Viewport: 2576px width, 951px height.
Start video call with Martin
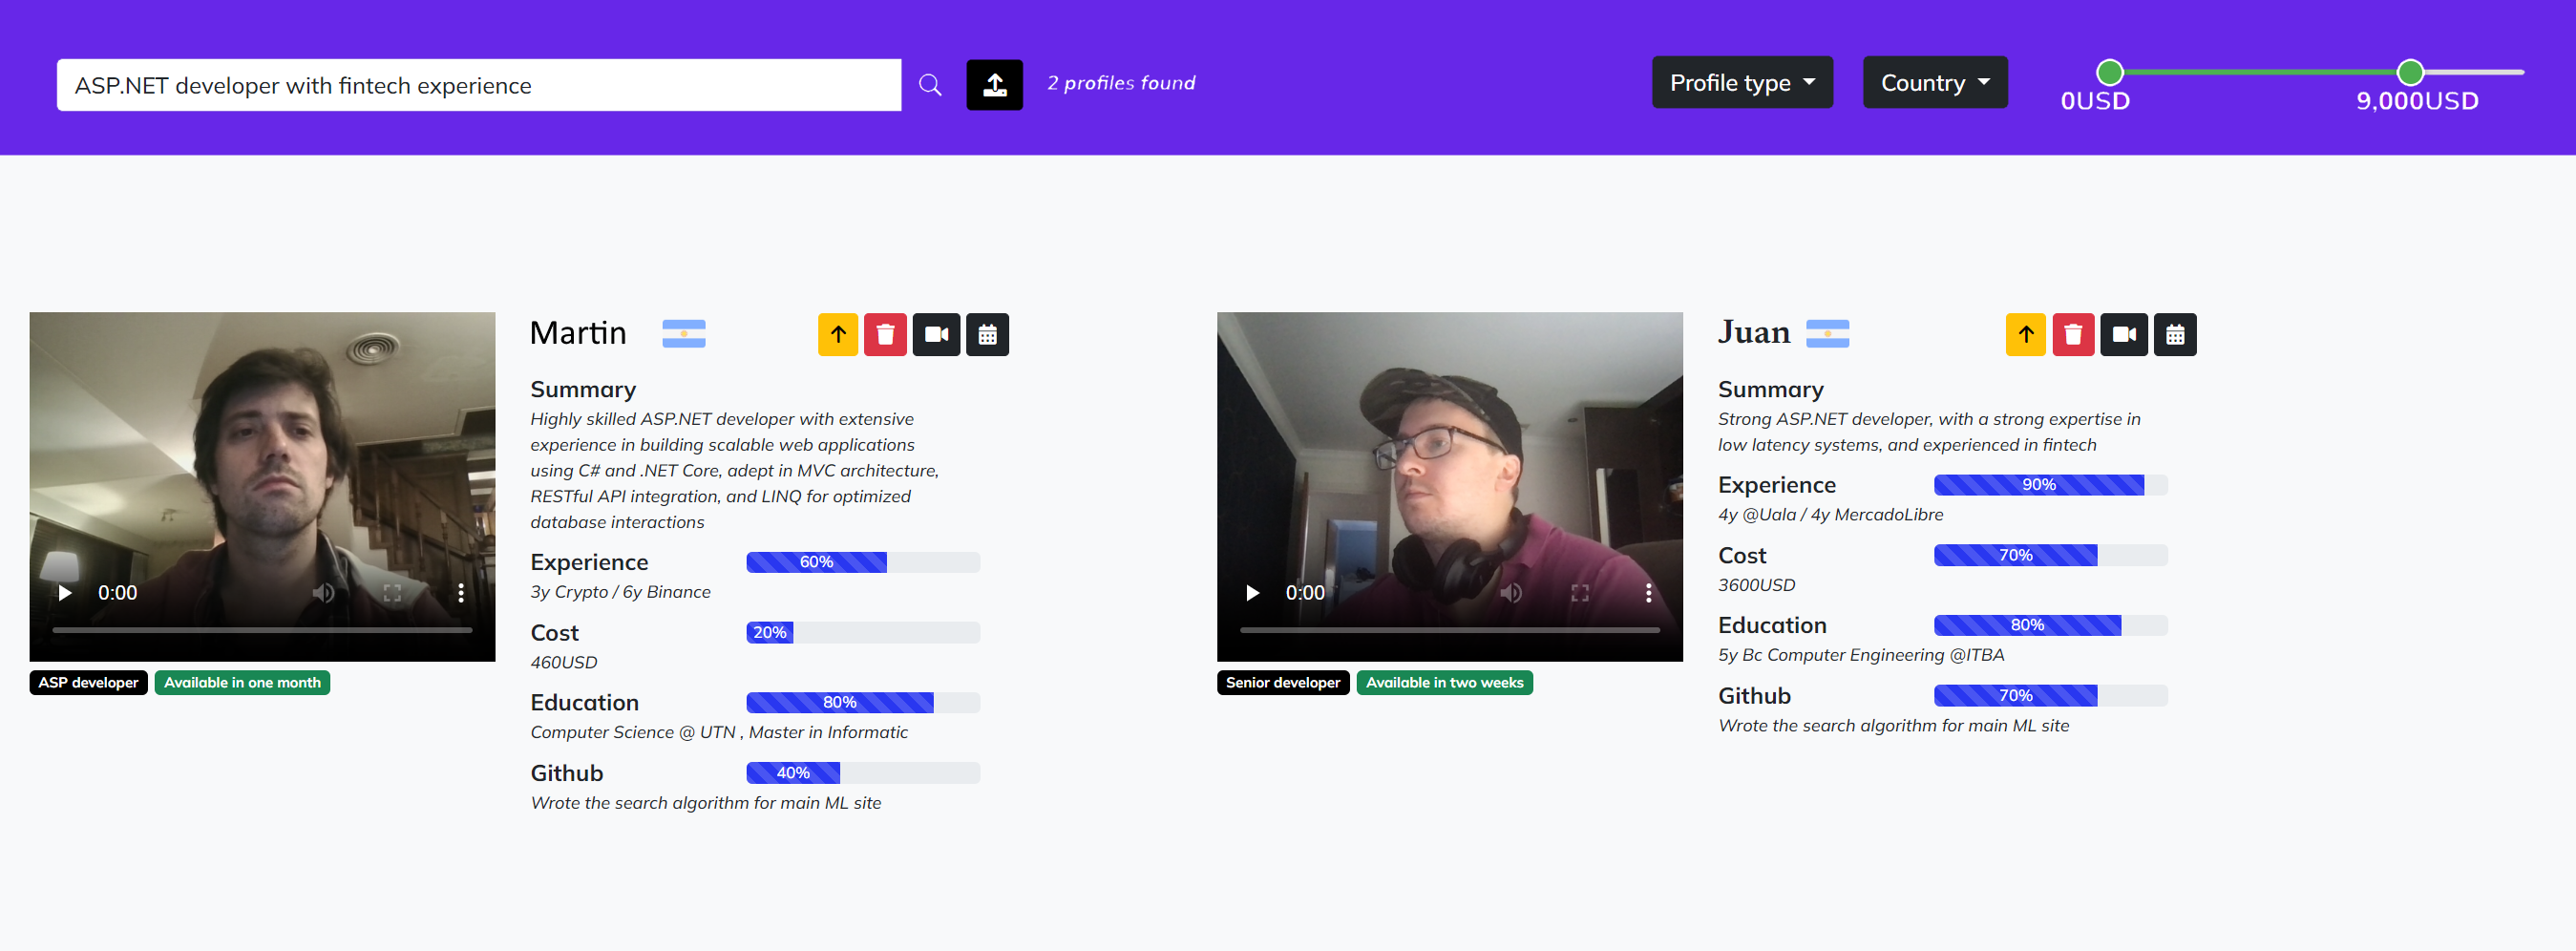coord(936,335)
